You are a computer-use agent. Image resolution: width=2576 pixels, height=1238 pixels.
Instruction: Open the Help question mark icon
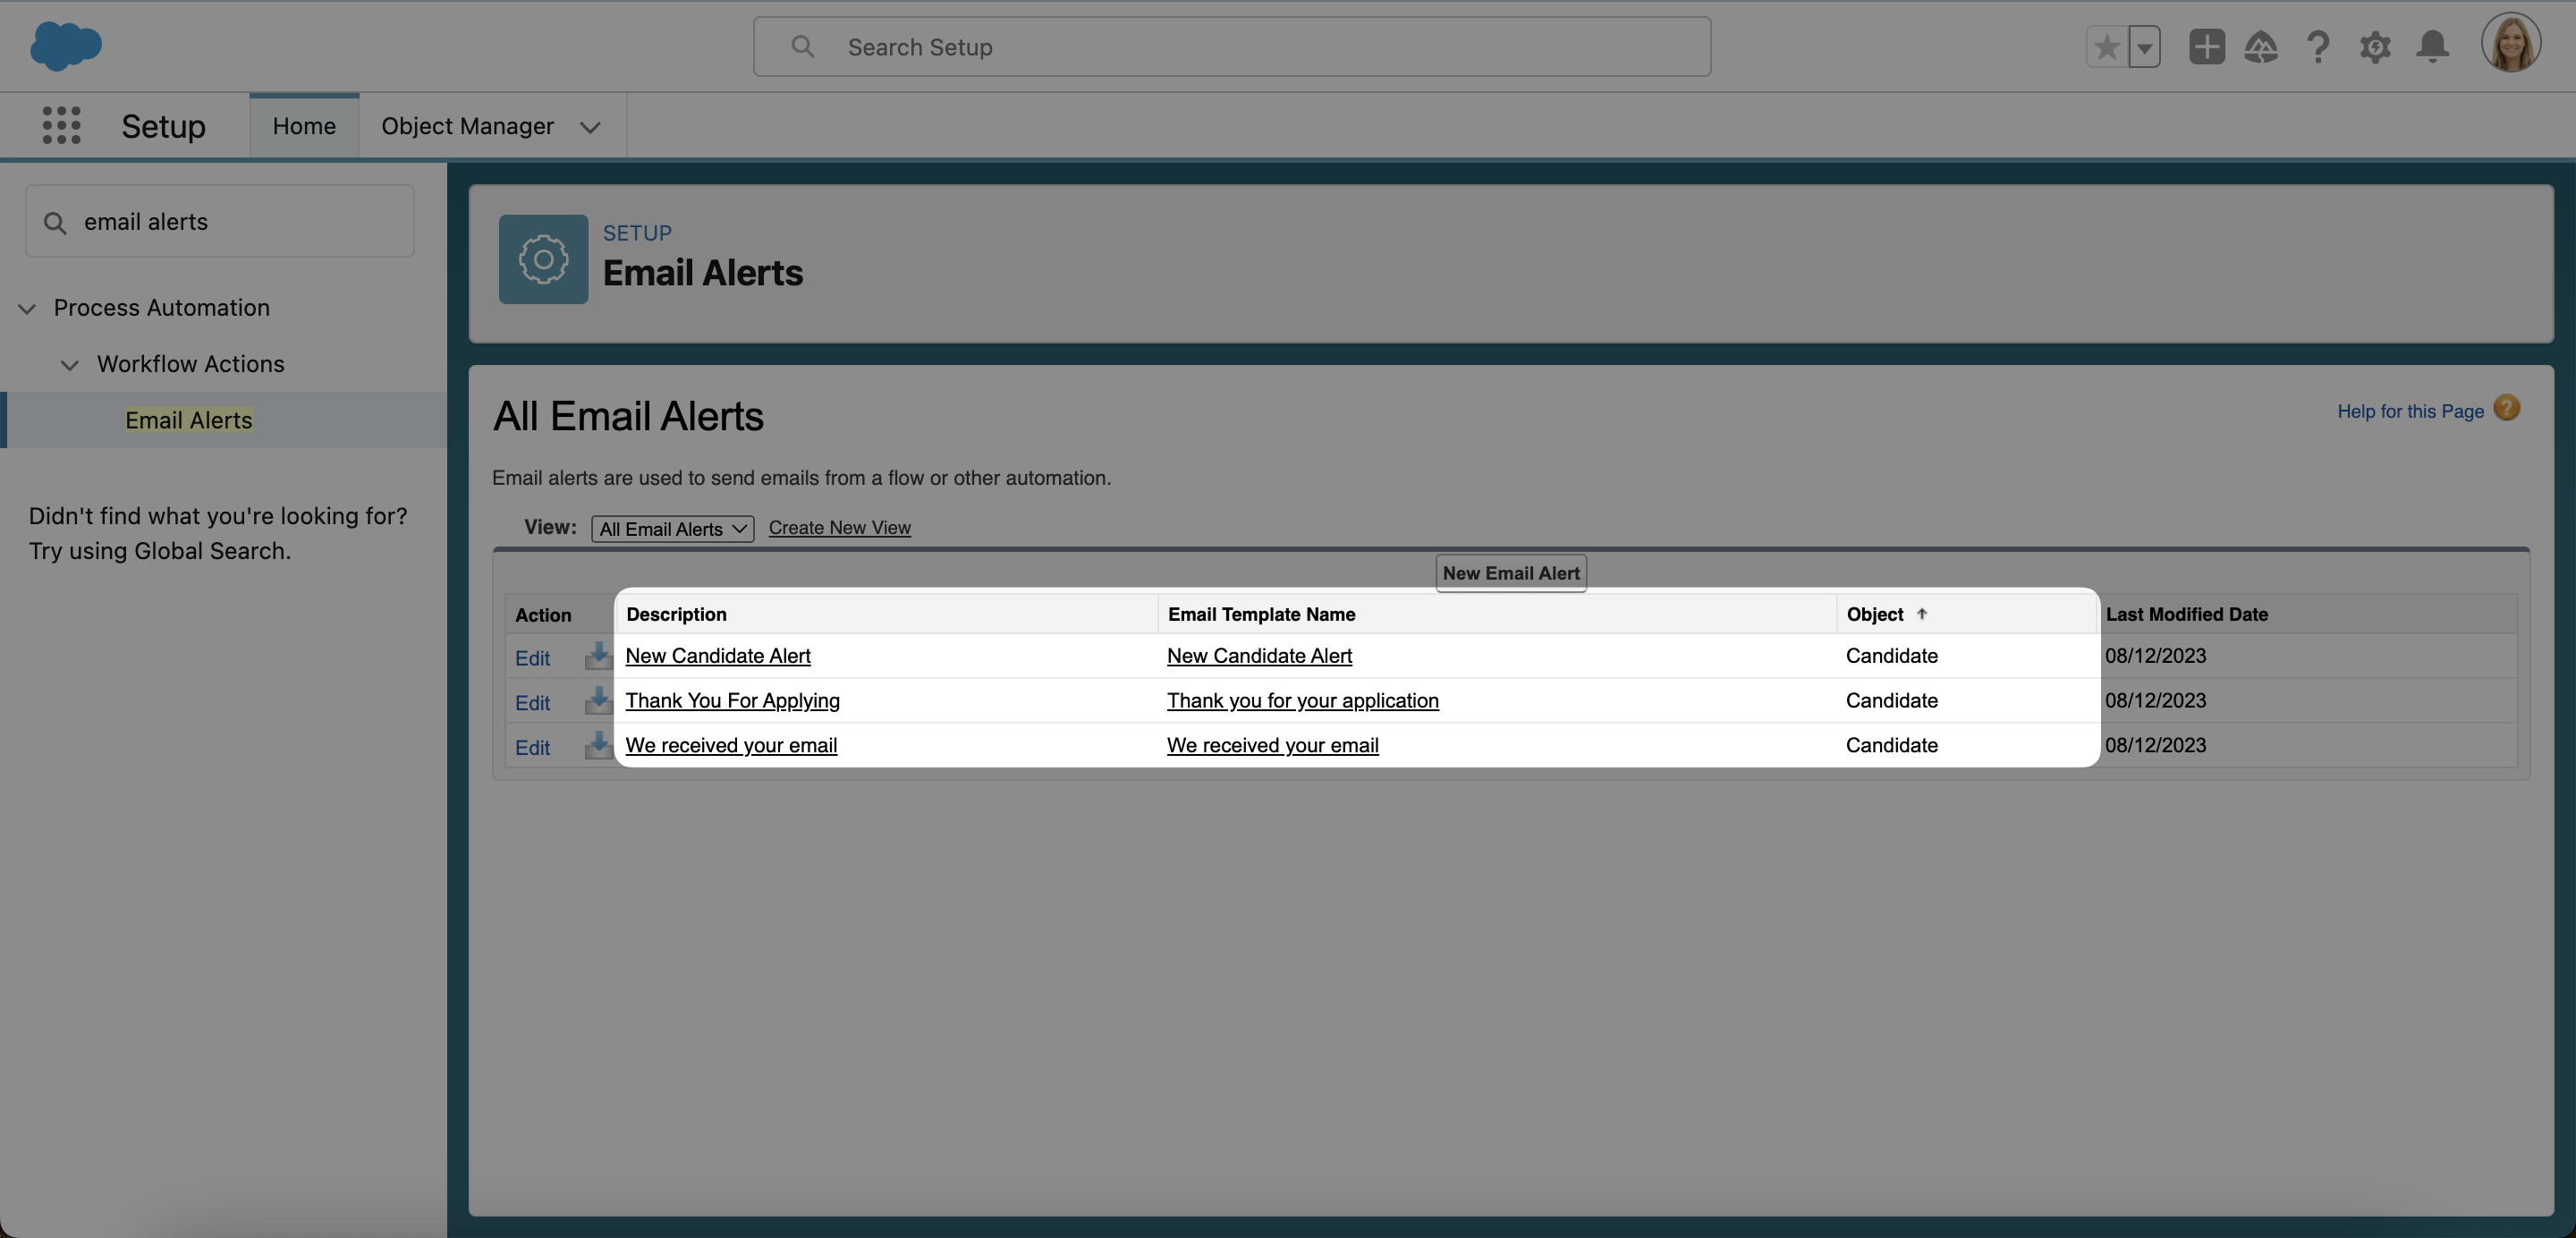[x=2318, y=47]
